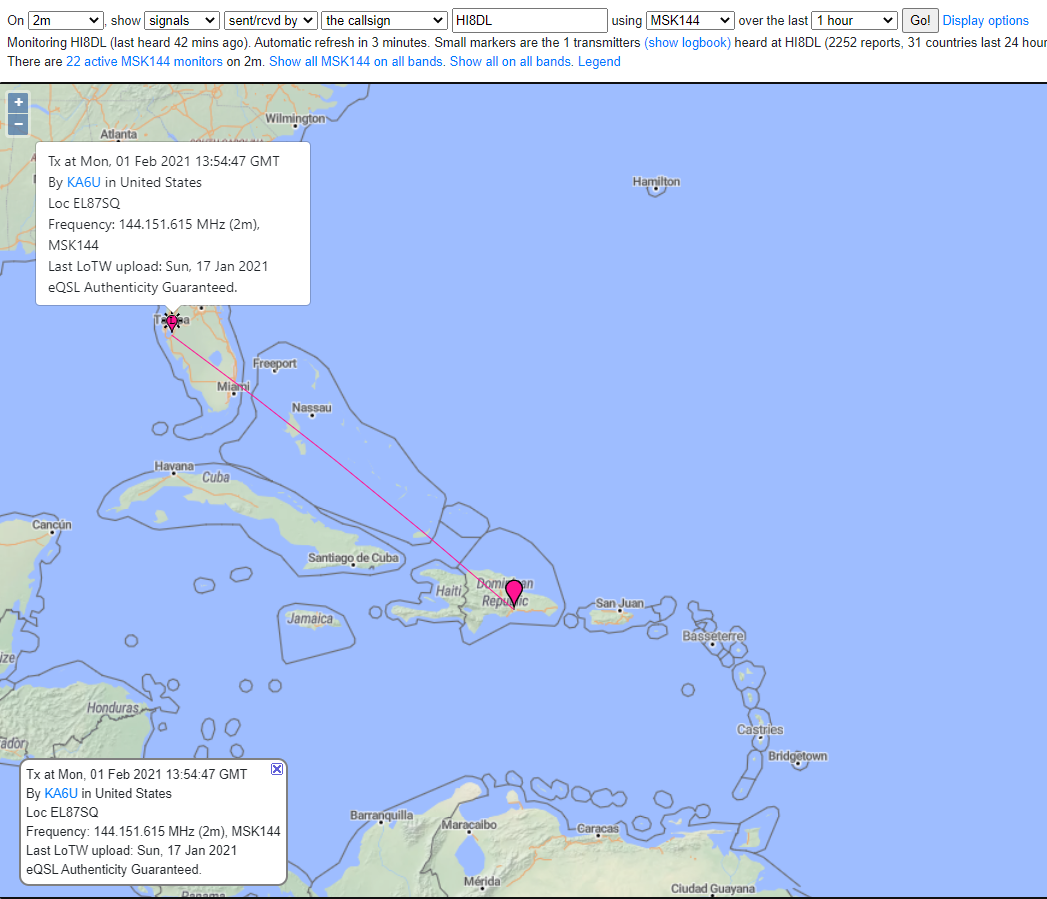Open the sent/rcvd by dropdown
The image size is (1047, 899).
click(x=271, y=20)
